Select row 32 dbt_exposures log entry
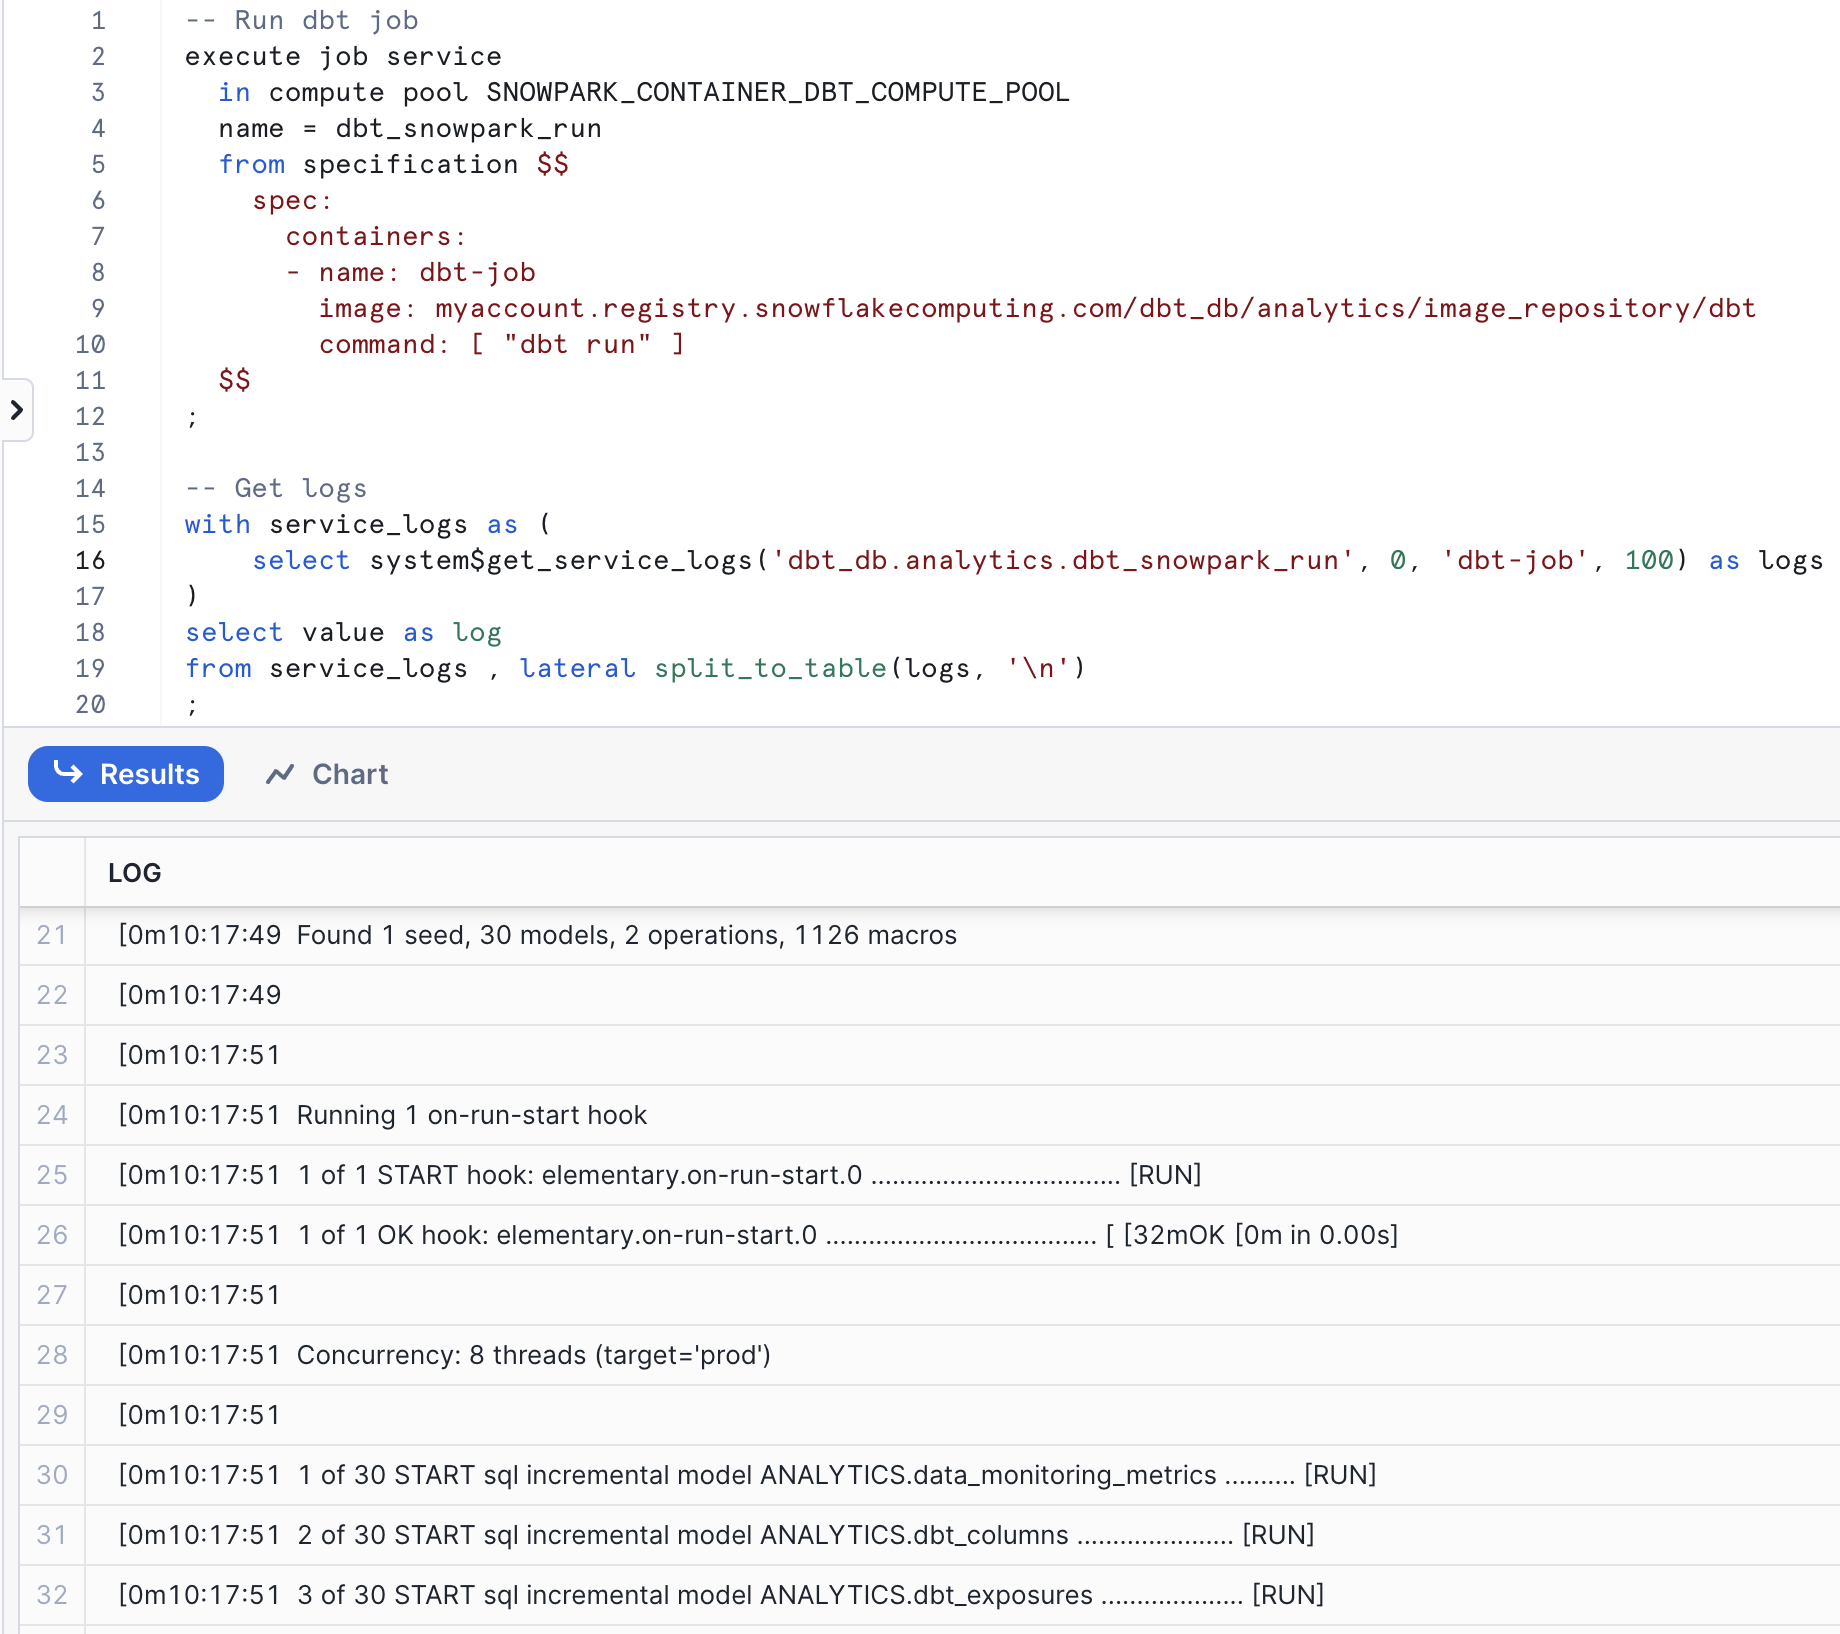The height and width of the screenshot is (1634, 1840). (x=930, y=1595)
